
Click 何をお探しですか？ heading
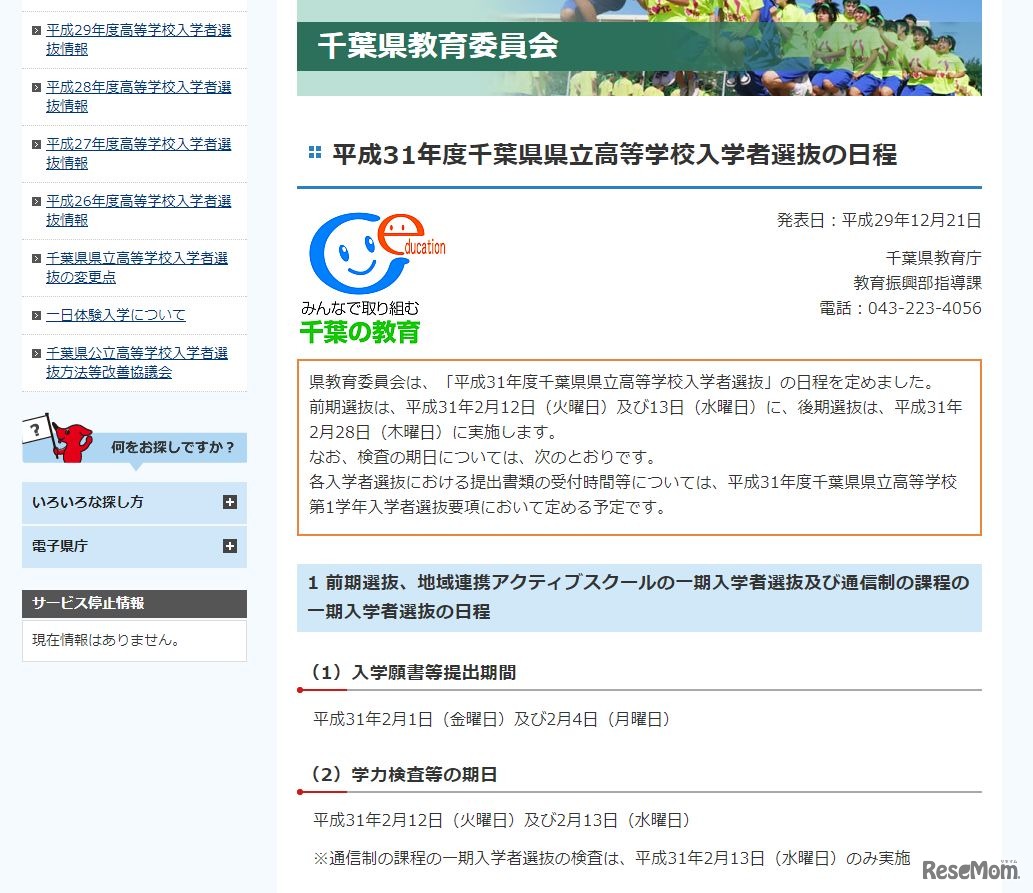point(173,447)
